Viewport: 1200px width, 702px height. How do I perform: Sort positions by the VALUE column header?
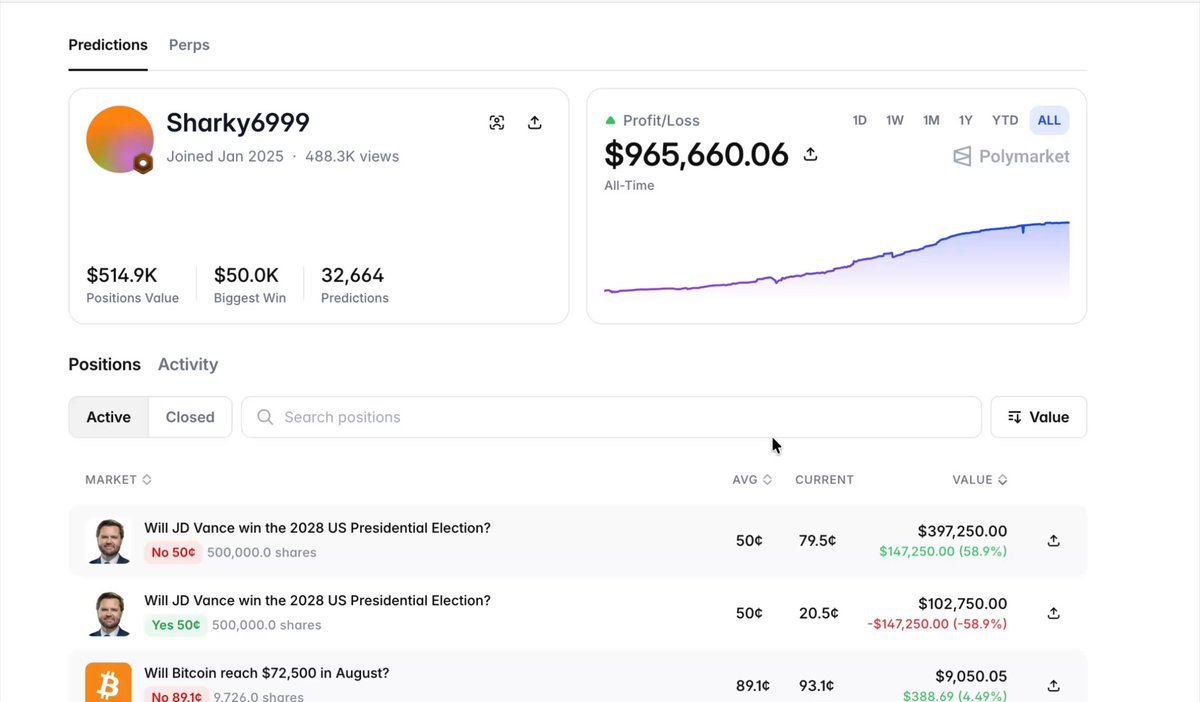(x=980, y=480)
